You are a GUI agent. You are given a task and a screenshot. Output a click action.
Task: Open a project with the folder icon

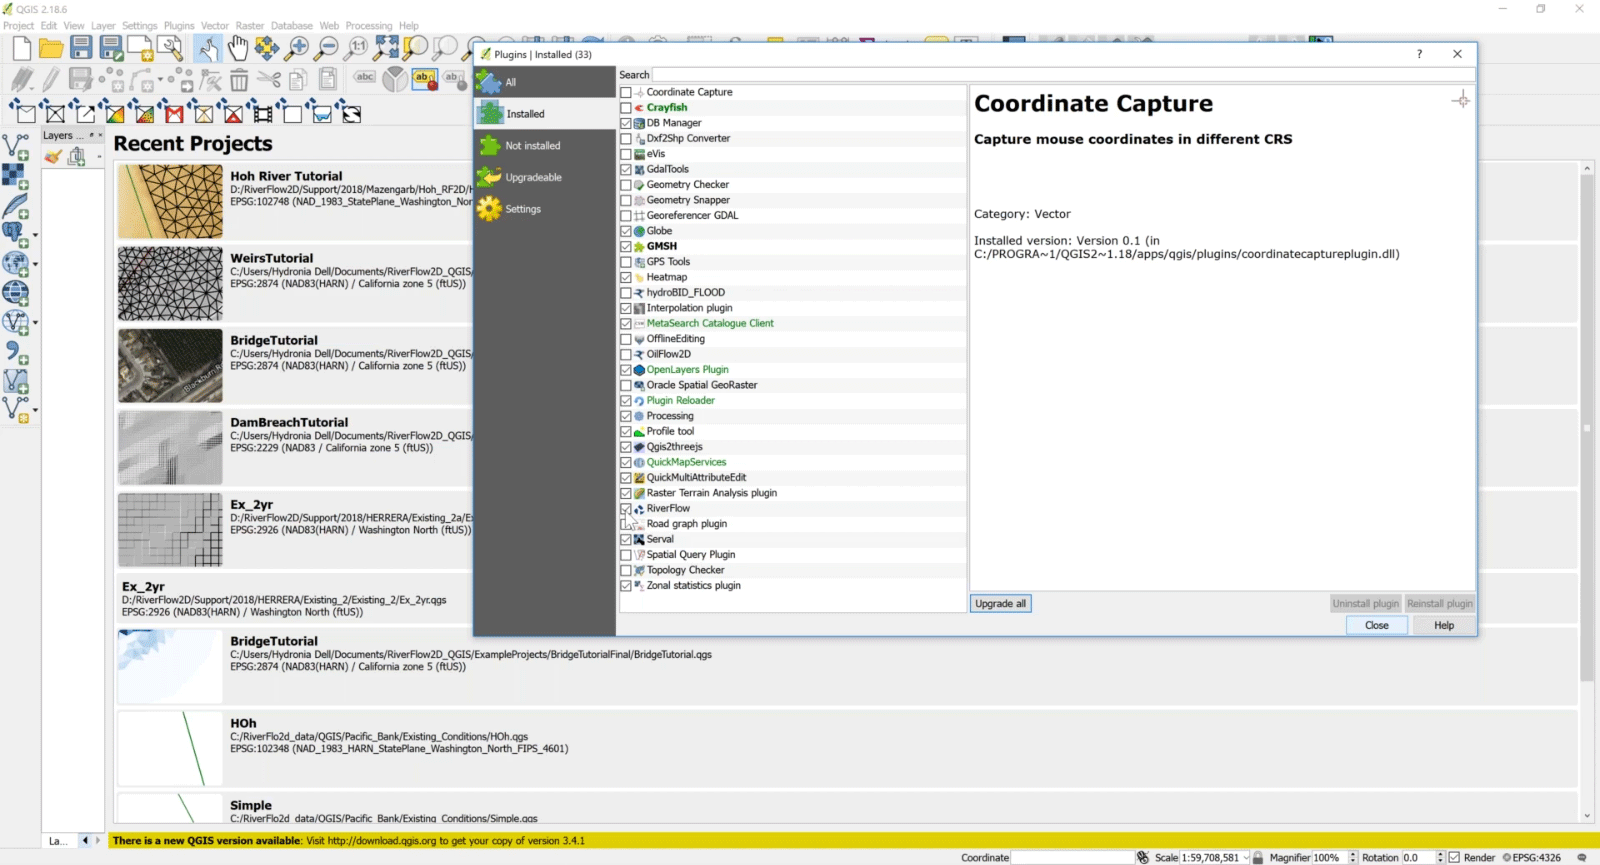pos(51,48)
